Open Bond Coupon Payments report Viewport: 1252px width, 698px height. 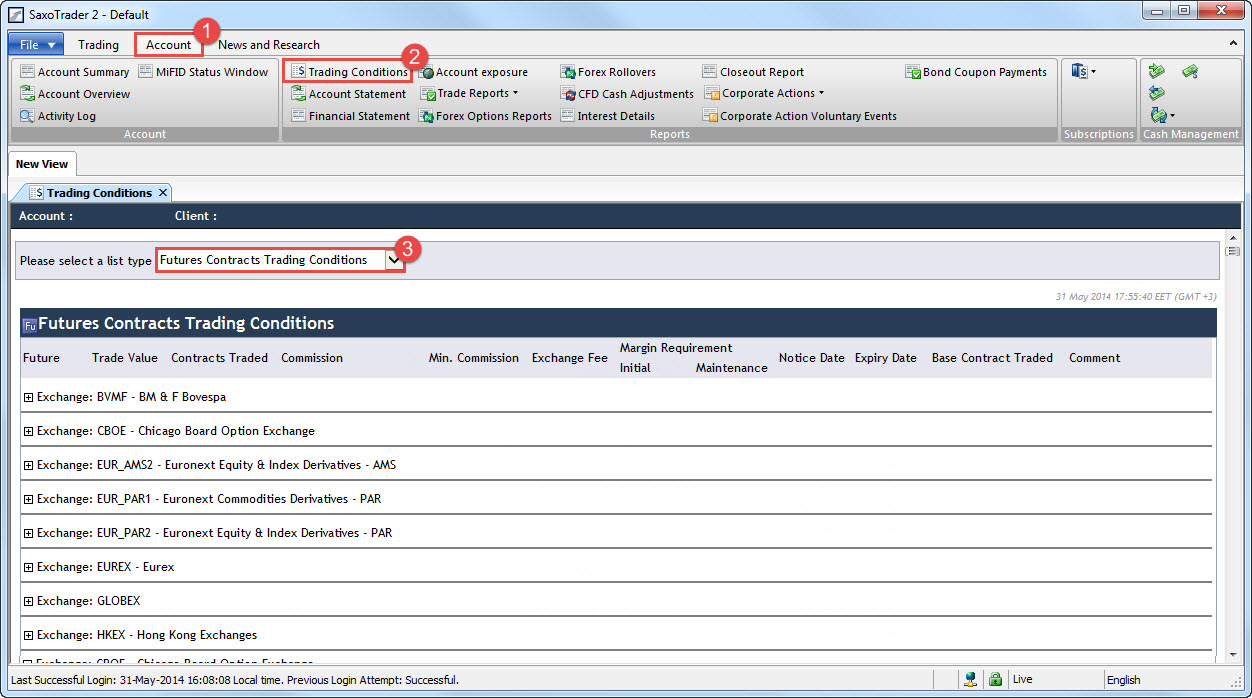976,72
